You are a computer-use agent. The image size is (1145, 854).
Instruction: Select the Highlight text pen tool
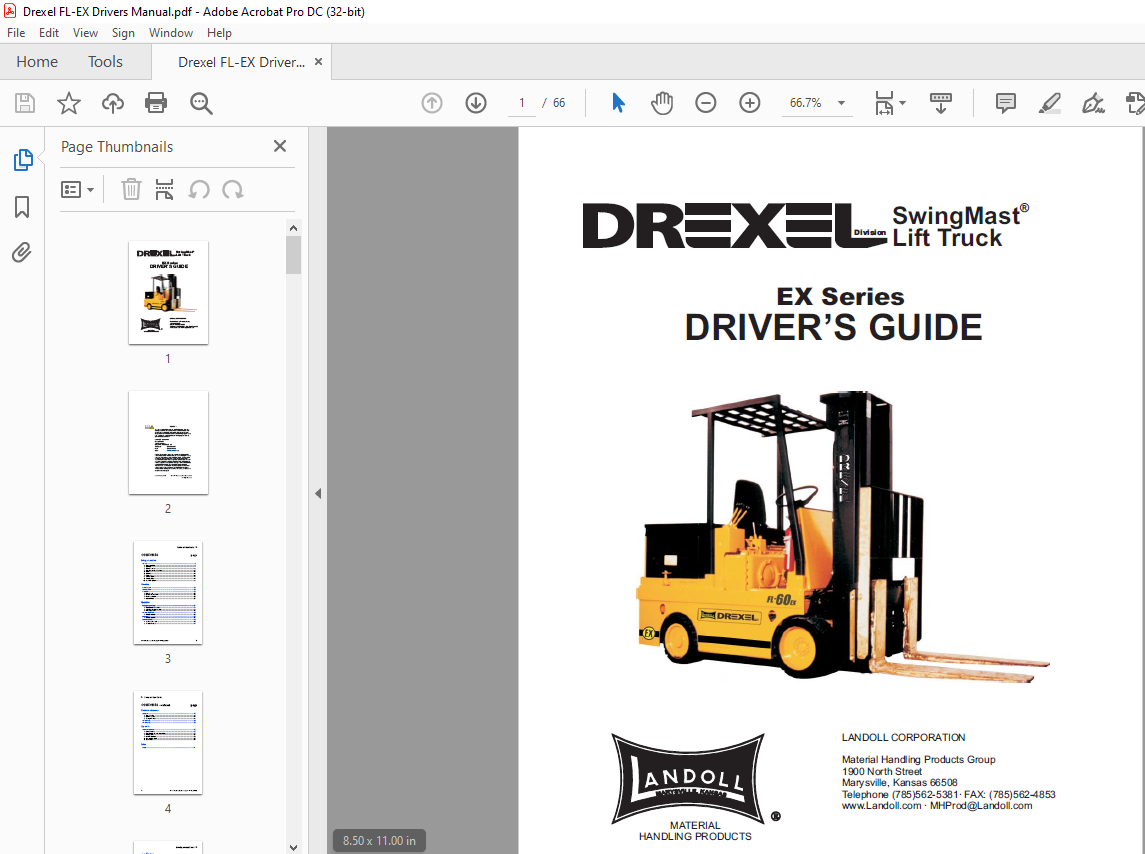point(1049,103)
